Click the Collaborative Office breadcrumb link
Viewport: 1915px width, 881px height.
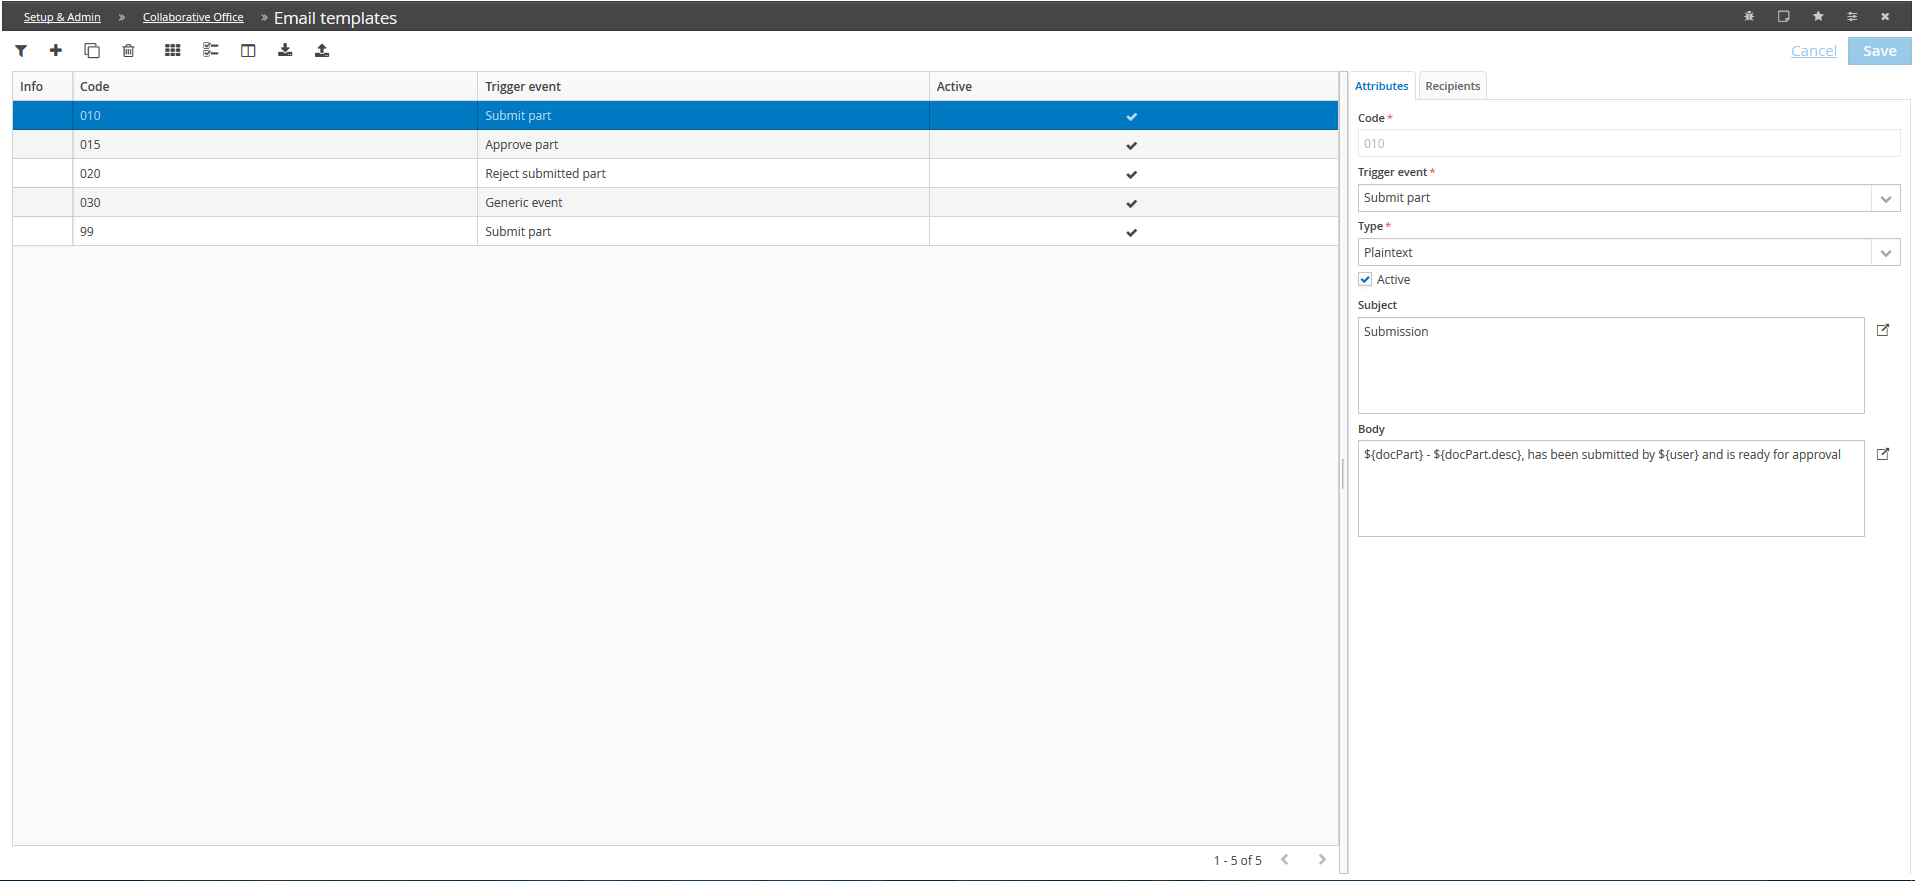click(x=193, y=17)
